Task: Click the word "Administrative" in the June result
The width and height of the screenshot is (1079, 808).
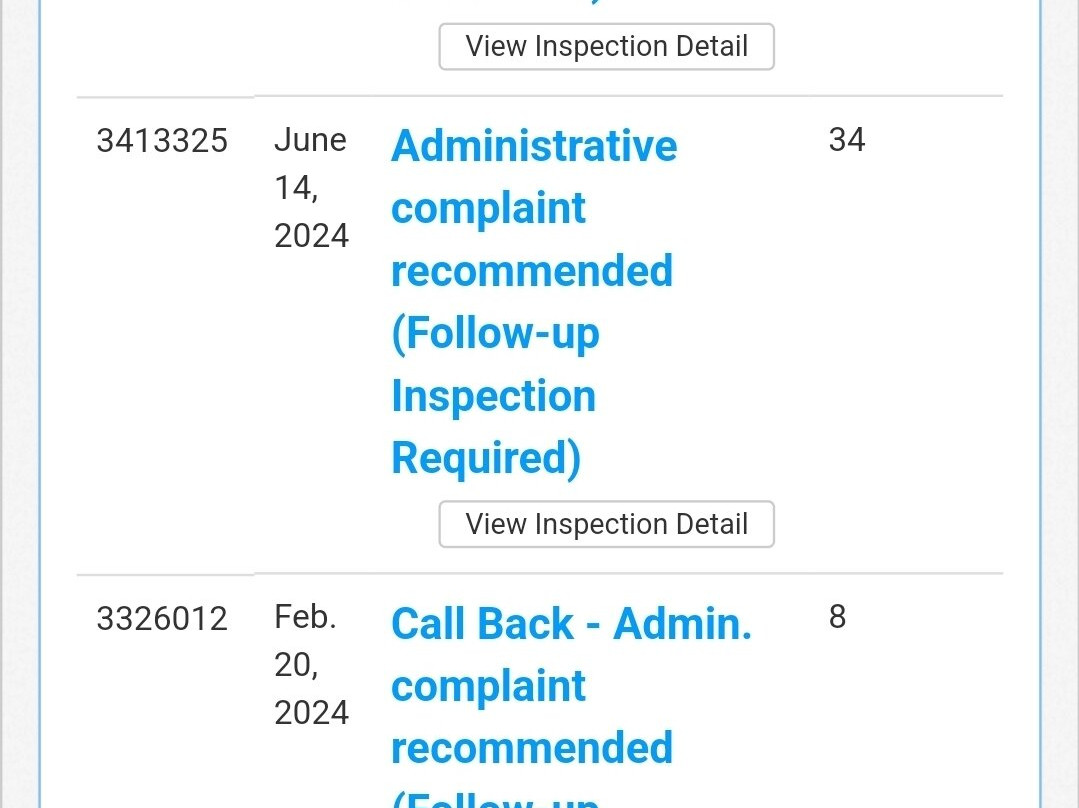Action: pos(534,146)
